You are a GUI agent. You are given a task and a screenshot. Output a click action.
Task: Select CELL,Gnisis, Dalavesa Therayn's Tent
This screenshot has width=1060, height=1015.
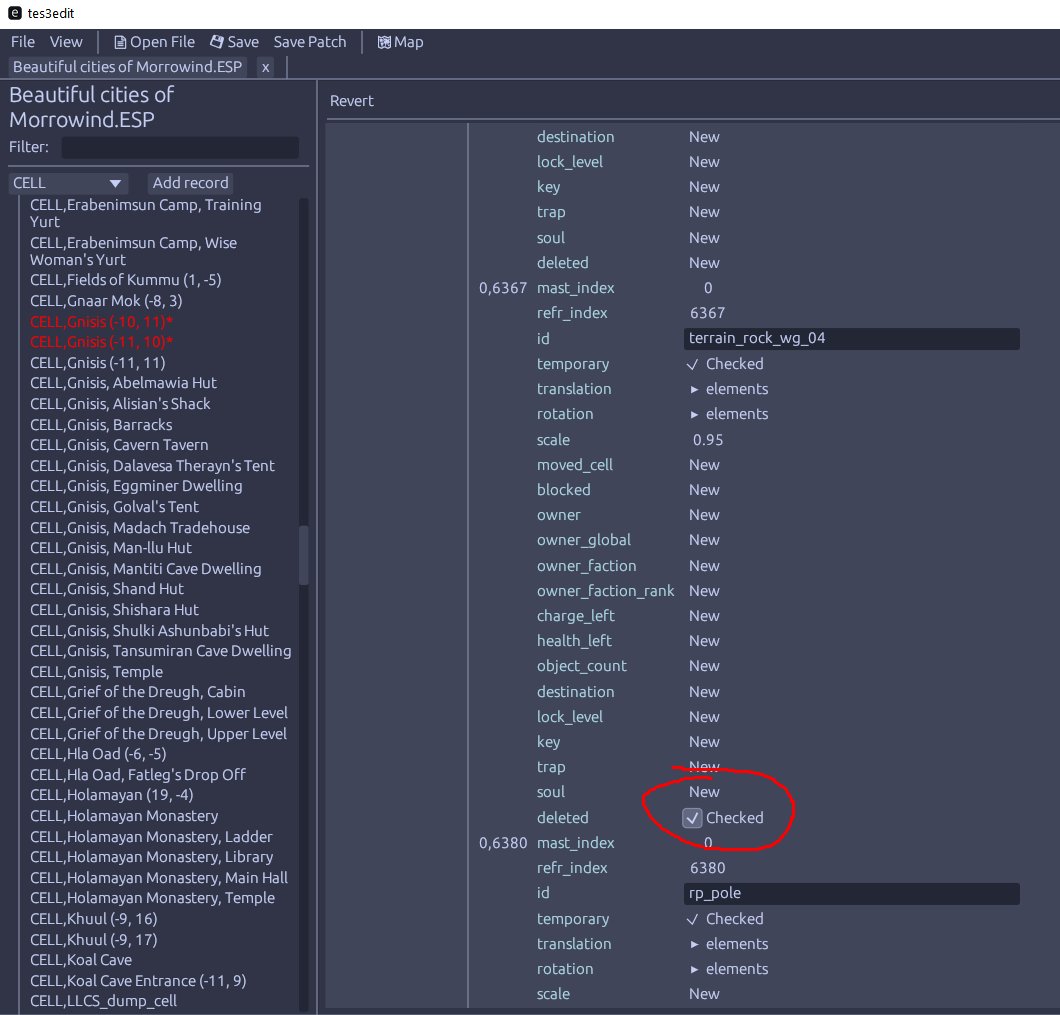tap(152, 466)
